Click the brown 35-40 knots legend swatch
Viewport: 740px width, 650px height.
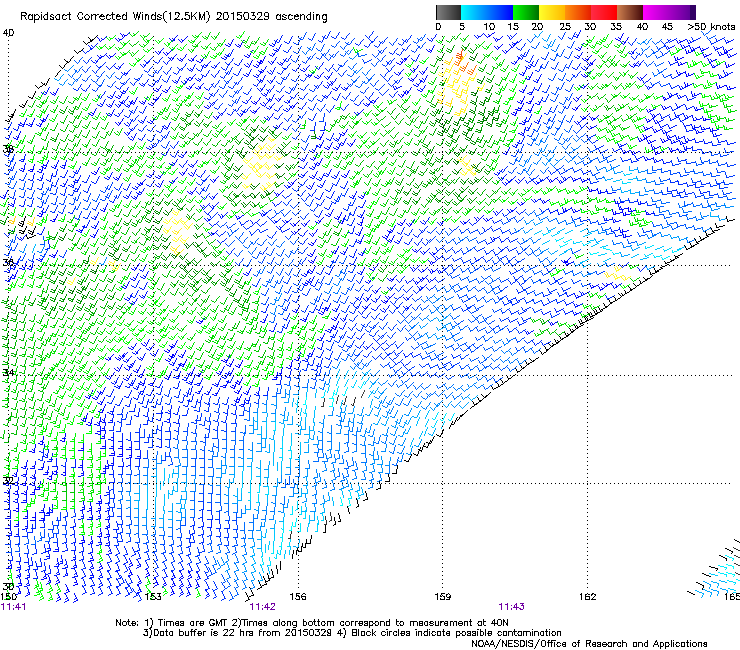click(630, 12)
